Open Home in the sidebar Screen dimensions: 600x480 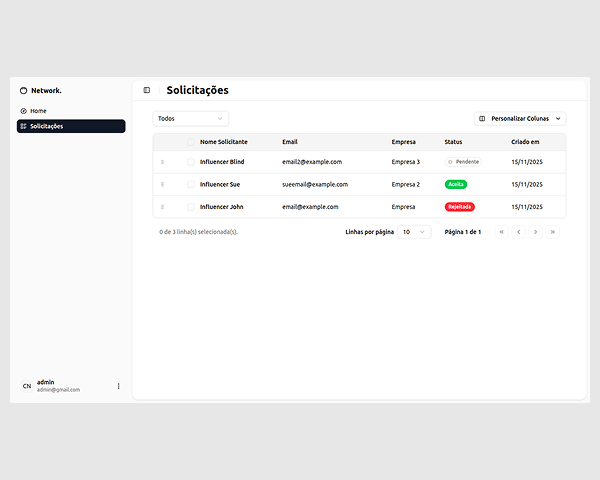click(x=71, y=111)
